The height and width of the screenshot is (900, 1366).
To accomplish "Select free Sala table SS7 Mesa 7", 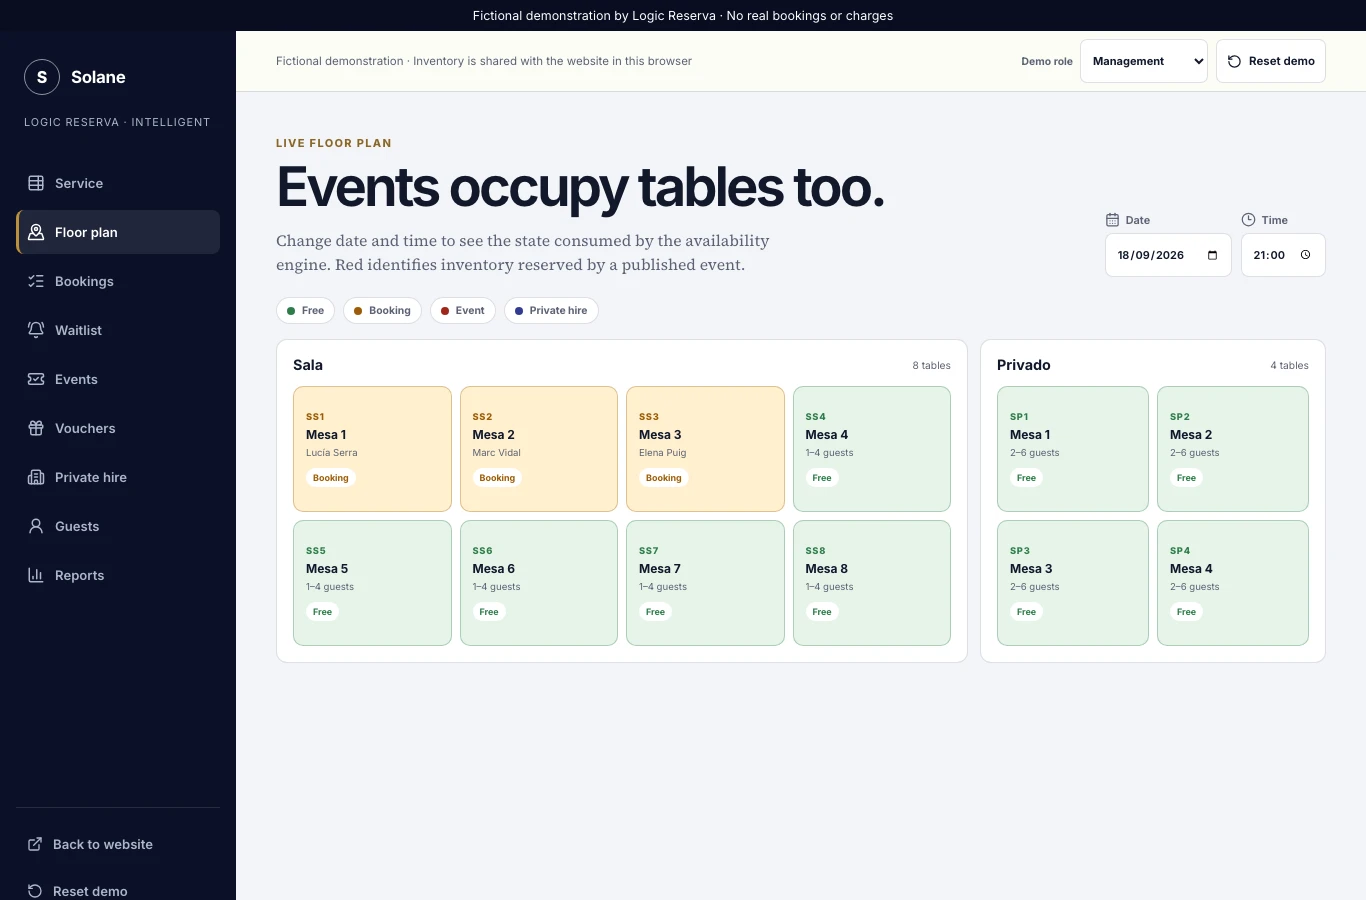I will pos(705,583).
